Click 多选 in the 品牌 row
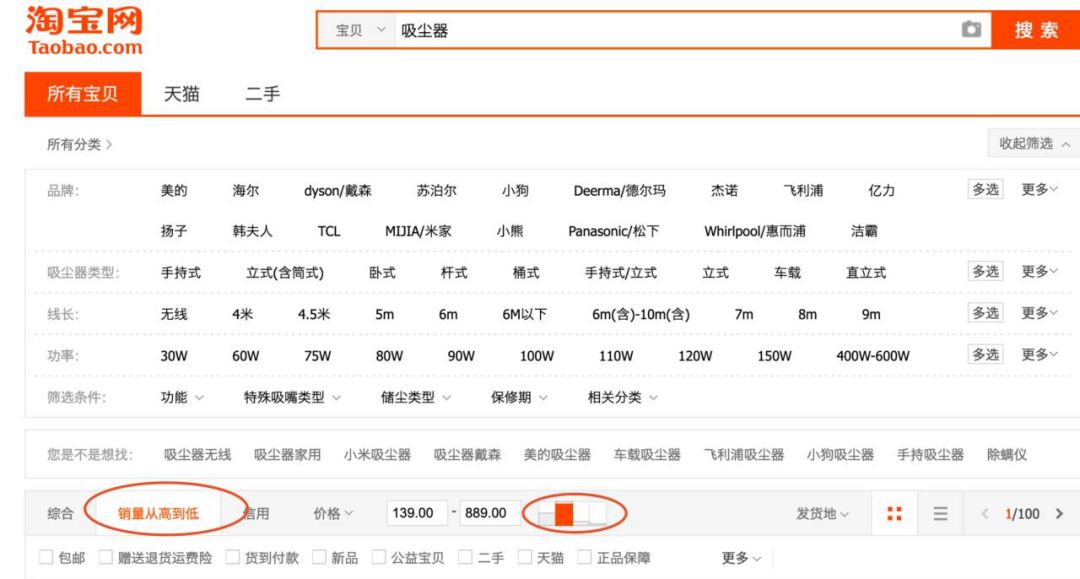The width and height of the screenshot is (1080, 579). point(985,189)
